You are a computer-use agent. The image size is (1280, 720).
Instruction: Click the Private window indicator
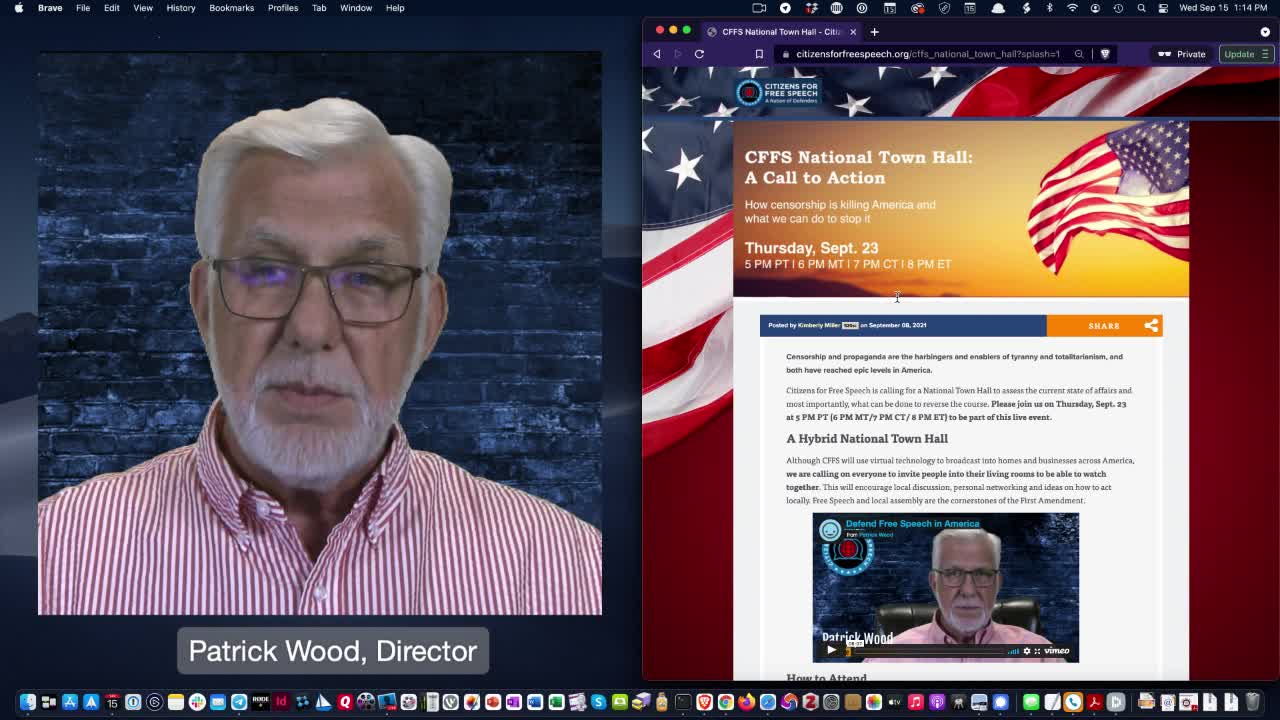pyautogui.click(x=1182, y=54)
